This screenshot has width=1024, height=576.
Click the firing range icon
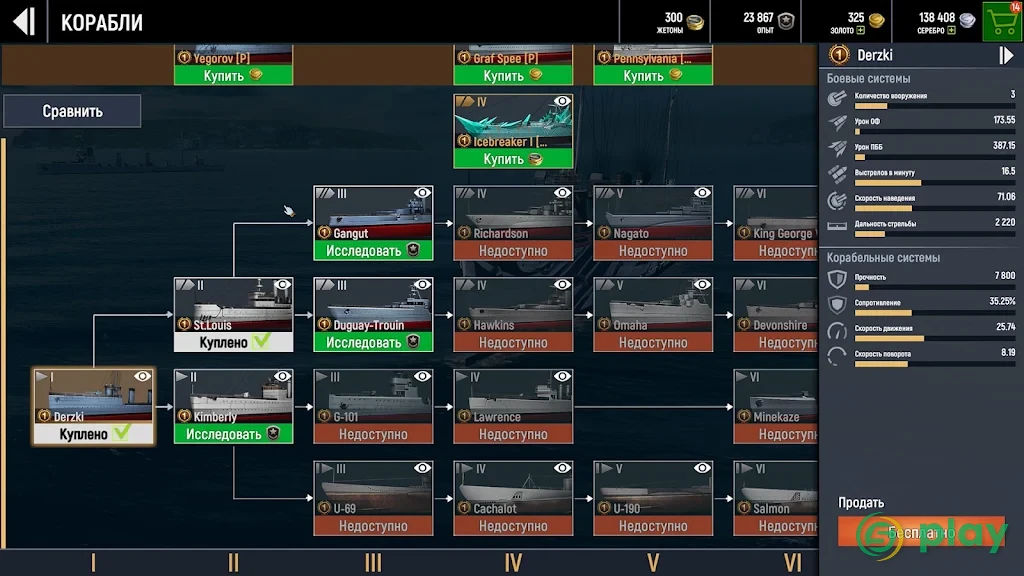tap(837, 226)
